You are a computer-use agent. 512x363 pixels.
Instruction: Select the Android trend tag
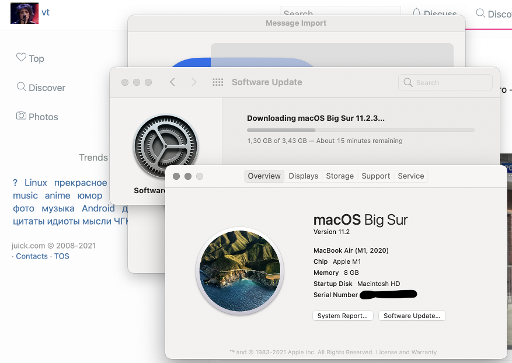click(98, 208)
